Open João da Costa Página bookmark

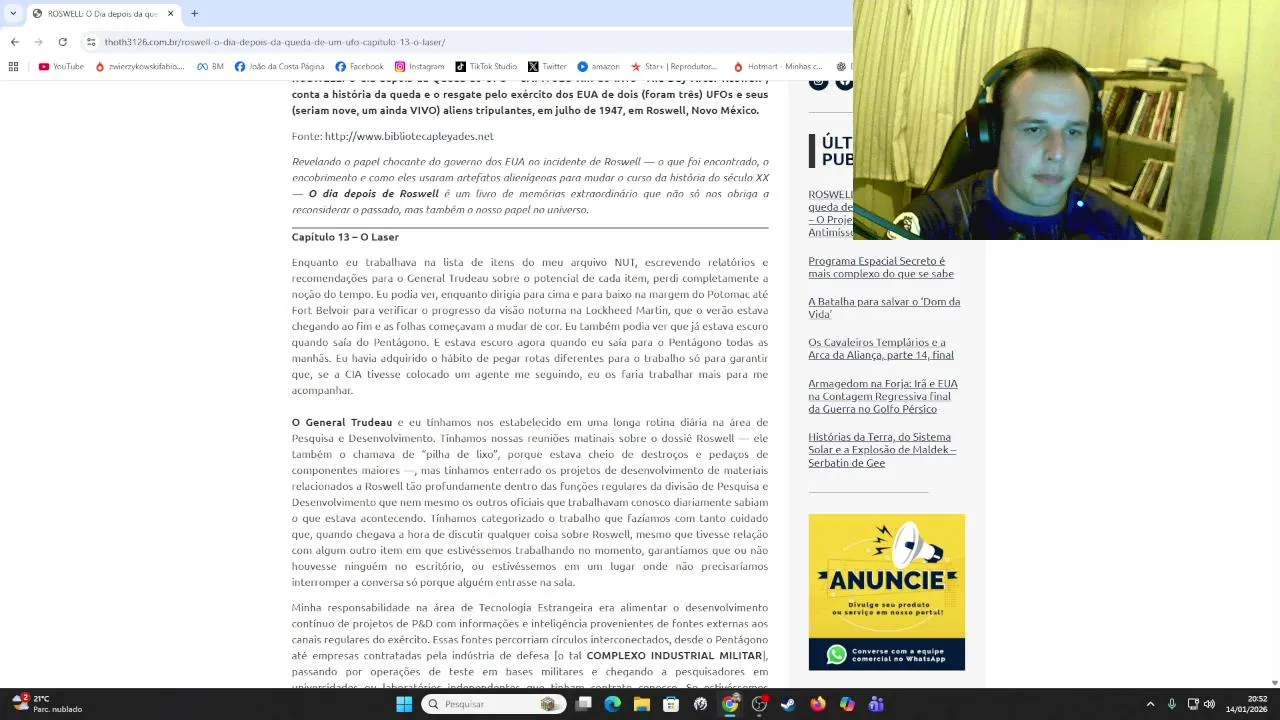point(279,67)
